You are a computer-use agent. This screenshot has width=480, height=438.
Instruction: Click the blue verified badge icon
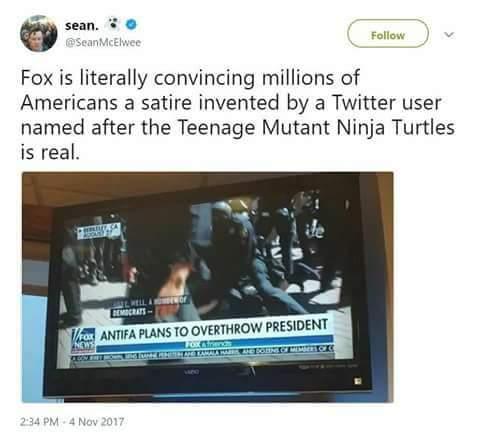pyautogui.click(x=131, y=25)
